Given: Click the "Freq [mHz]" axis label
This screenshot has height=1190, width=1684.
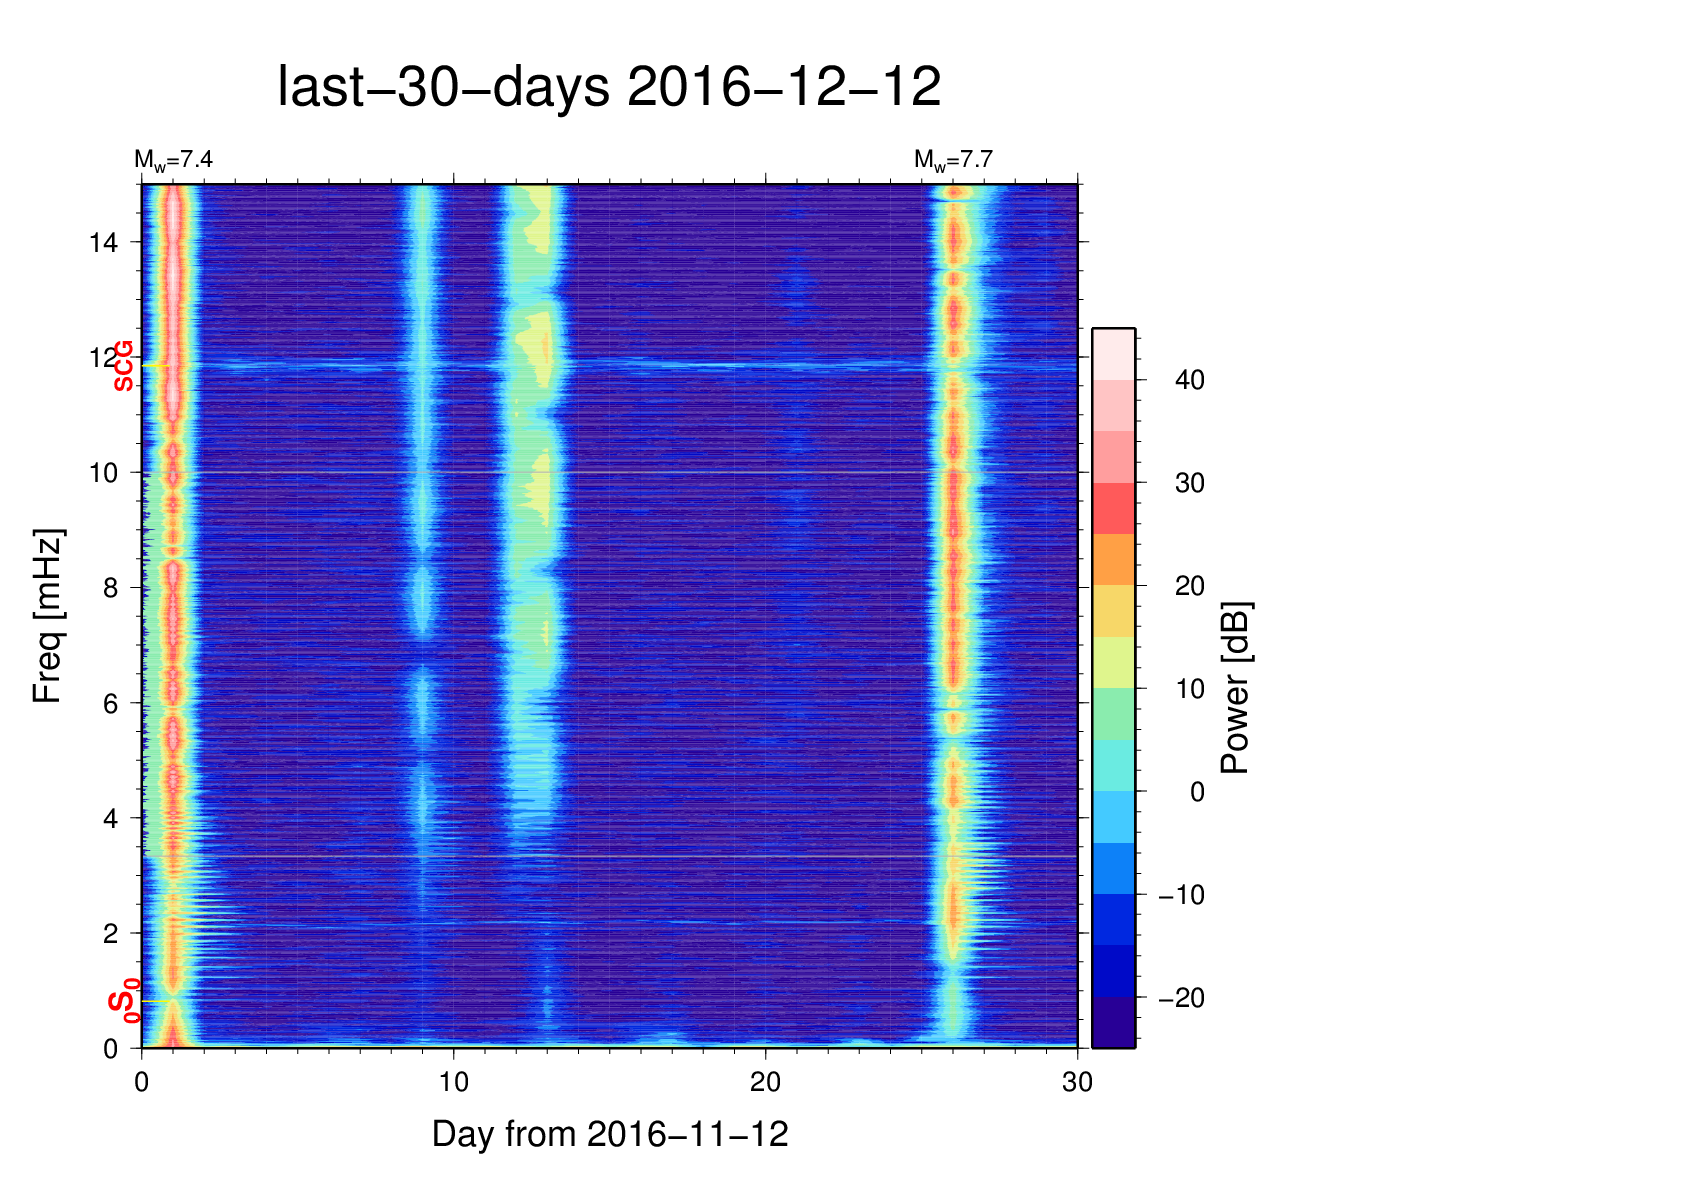Looking at the screenshot, I should pos(47,616).
